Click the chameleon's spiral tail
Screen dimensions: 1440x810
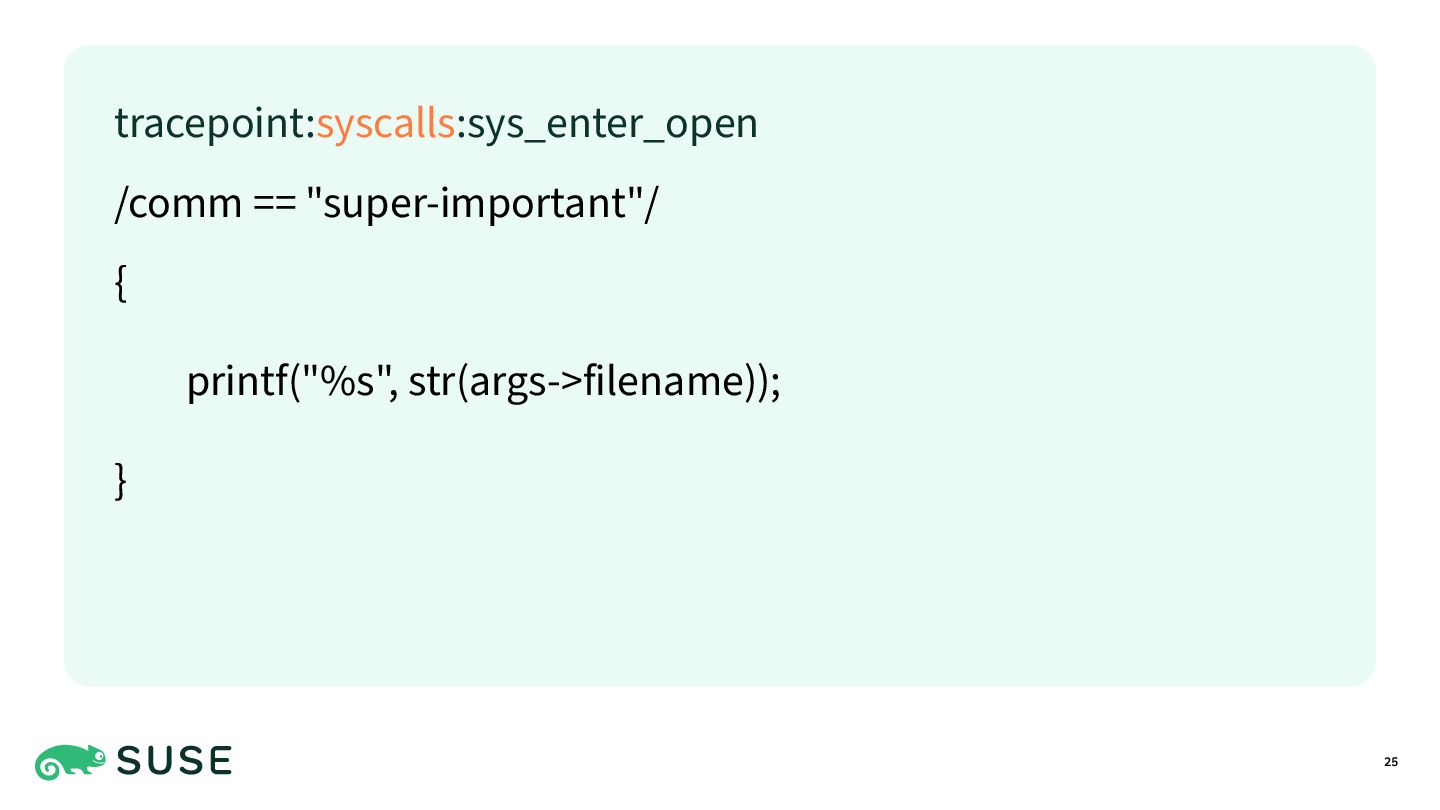(51, 768)
